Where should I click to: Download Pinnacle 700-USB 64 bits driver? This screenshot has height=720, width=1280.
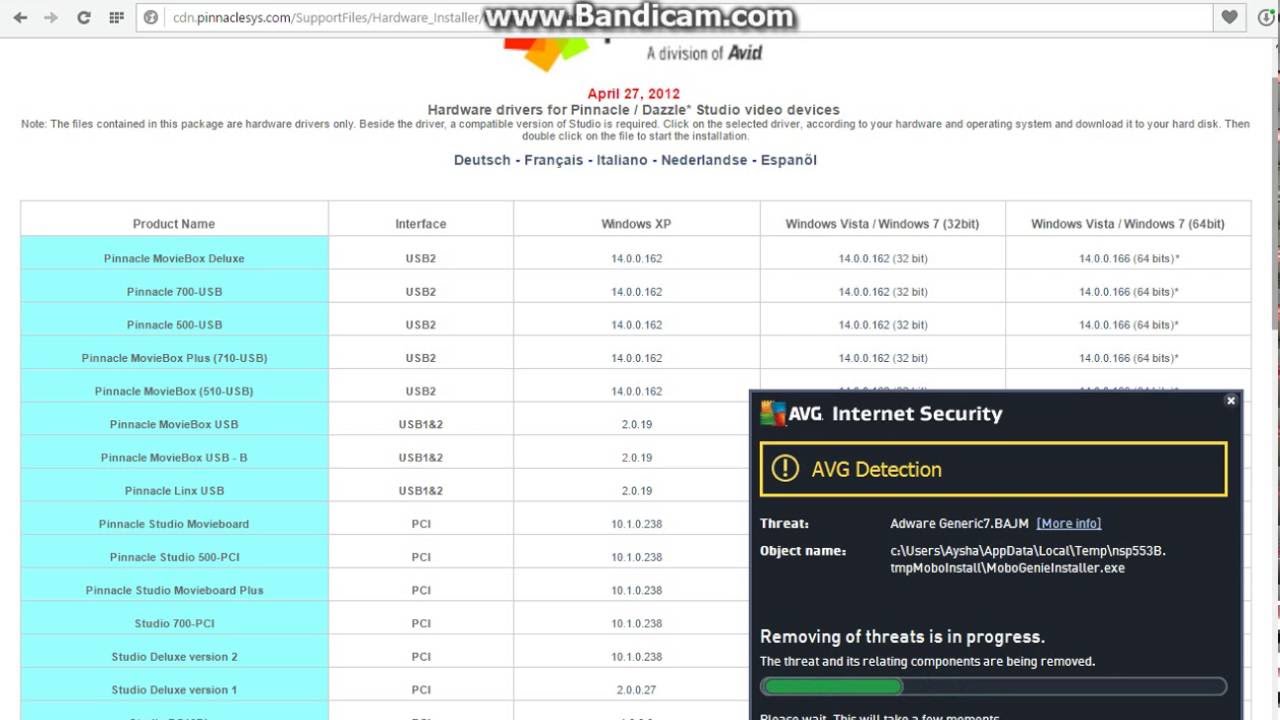(1128, 292)
